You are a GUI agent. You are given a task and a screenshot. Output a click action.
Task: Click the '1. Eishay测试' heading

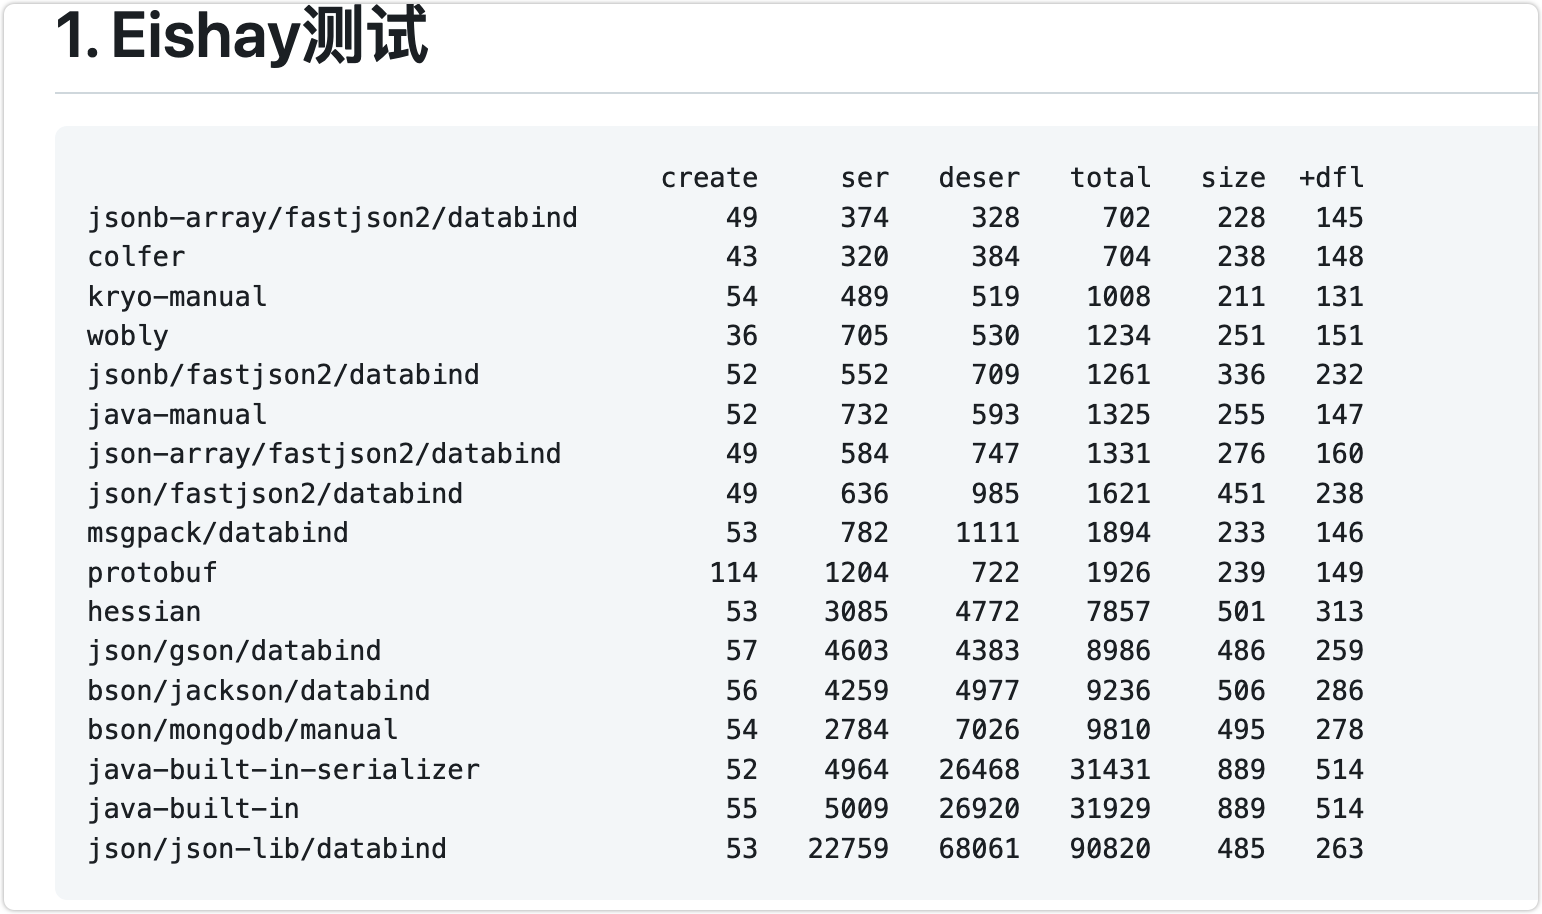242,36
